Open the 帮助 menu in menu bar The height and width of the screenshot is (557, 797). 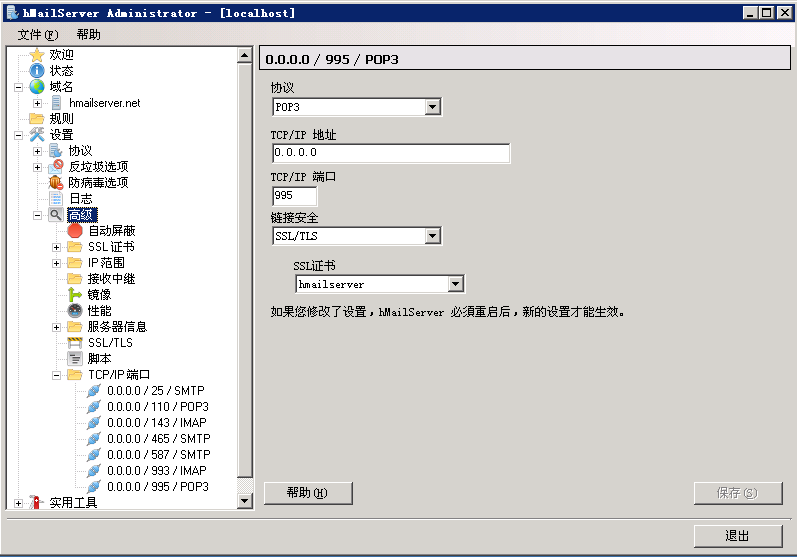[88, 35]
